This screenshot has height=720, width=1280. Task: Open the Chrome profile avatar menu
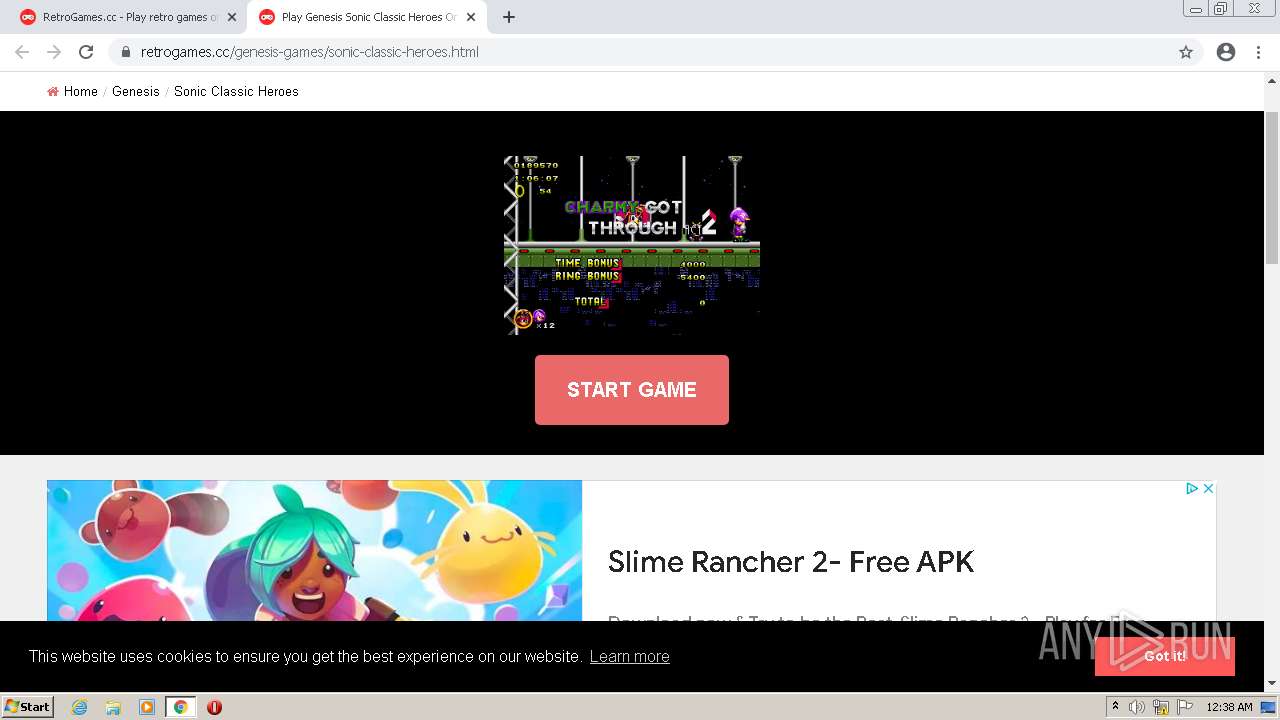coord(1226,52)
